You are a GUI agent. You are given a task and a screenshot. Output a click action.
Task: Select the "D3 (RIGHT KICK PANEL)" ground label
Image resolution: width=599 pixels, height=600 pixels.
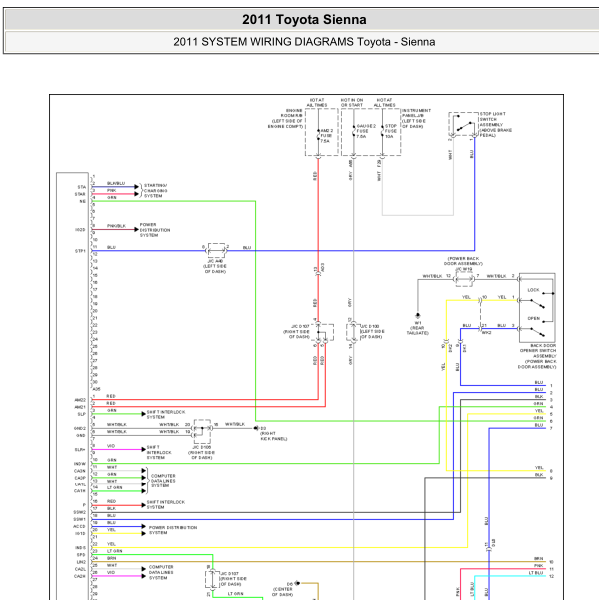click(x=274, y=434)
